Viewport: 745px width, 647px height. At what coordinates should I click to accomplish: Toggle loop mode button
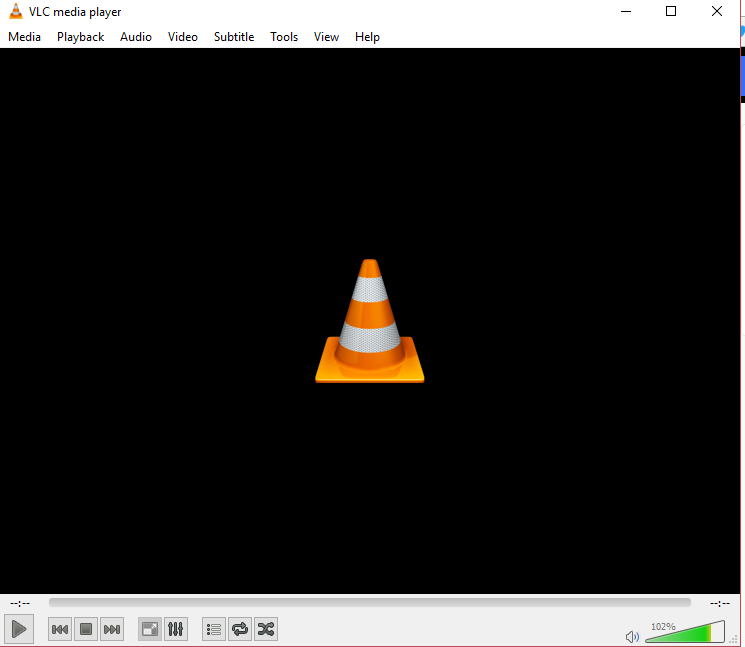point(240,629)
